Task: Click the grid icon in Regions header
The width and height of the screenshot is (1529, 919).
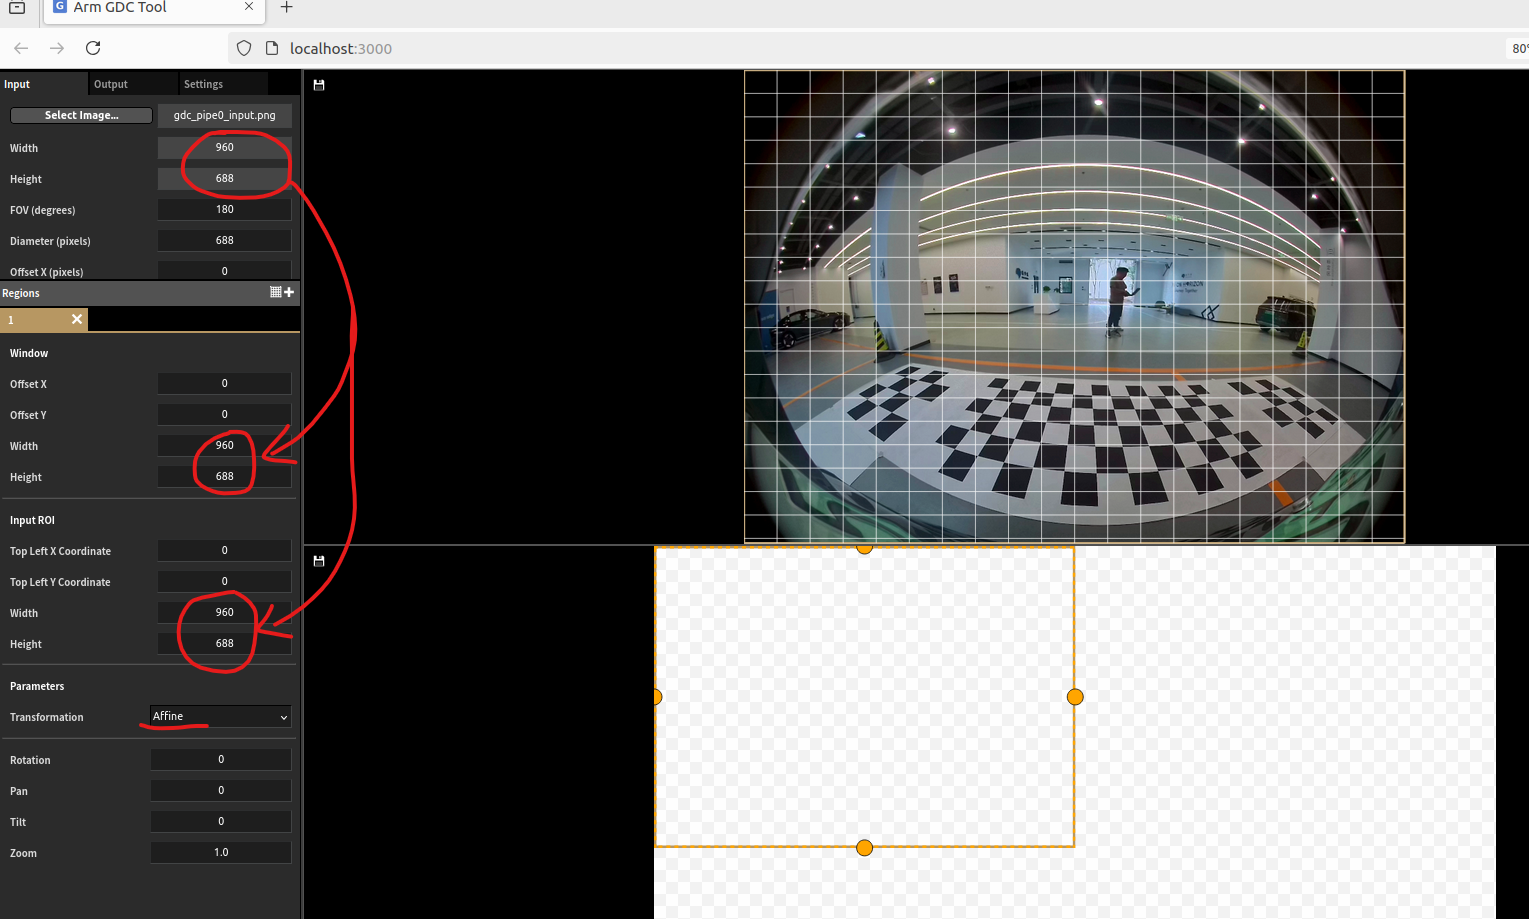Action: point(275,292)
